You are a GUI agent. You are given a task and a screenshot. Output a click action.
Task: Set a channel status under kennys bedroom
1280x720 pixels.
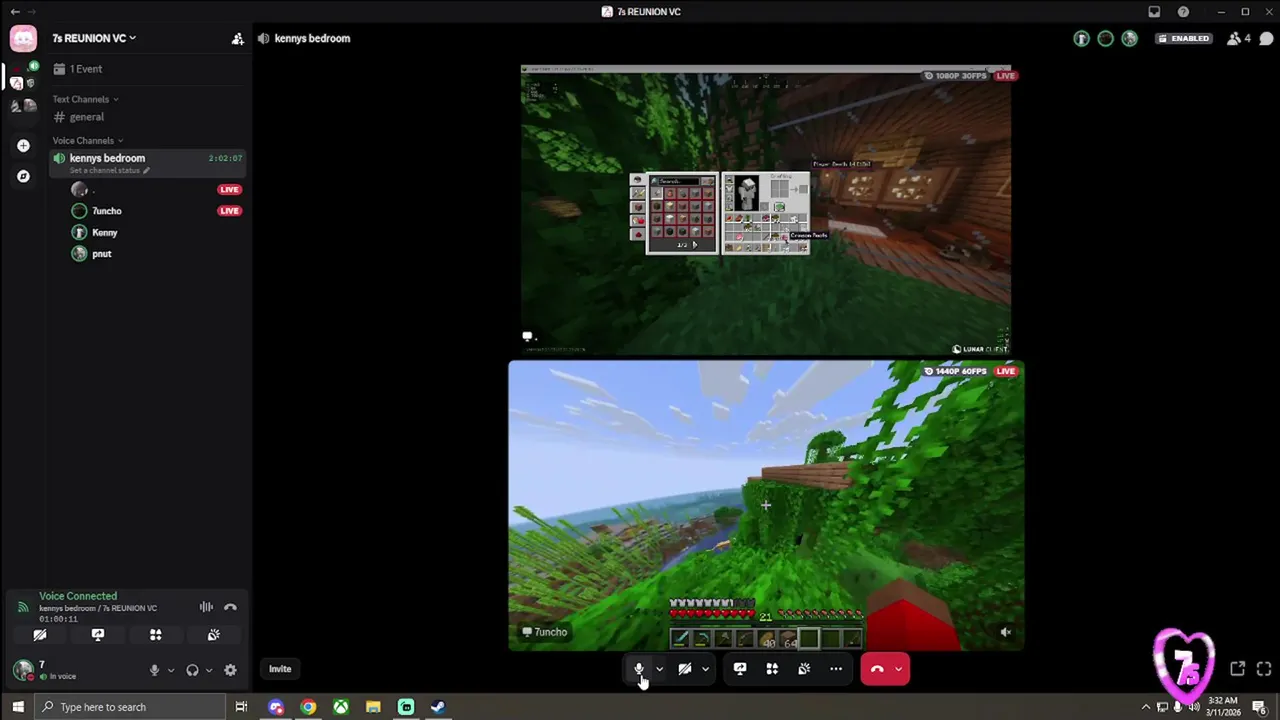coord(109,171)
